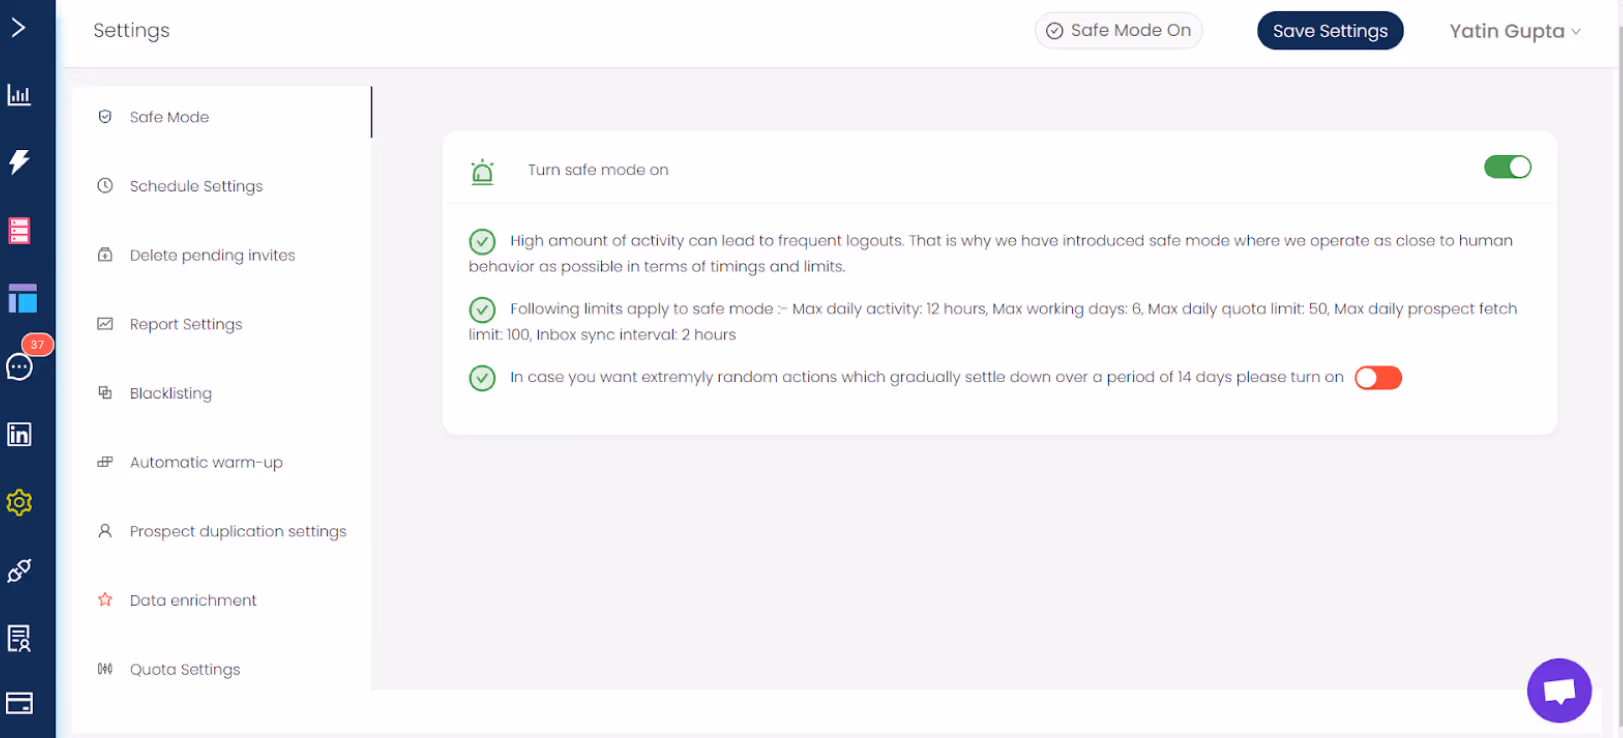Image resolution: width=1623 pixels, height=738 pixels.
Task: Click the Settings page title
Action: pos(131,30)
